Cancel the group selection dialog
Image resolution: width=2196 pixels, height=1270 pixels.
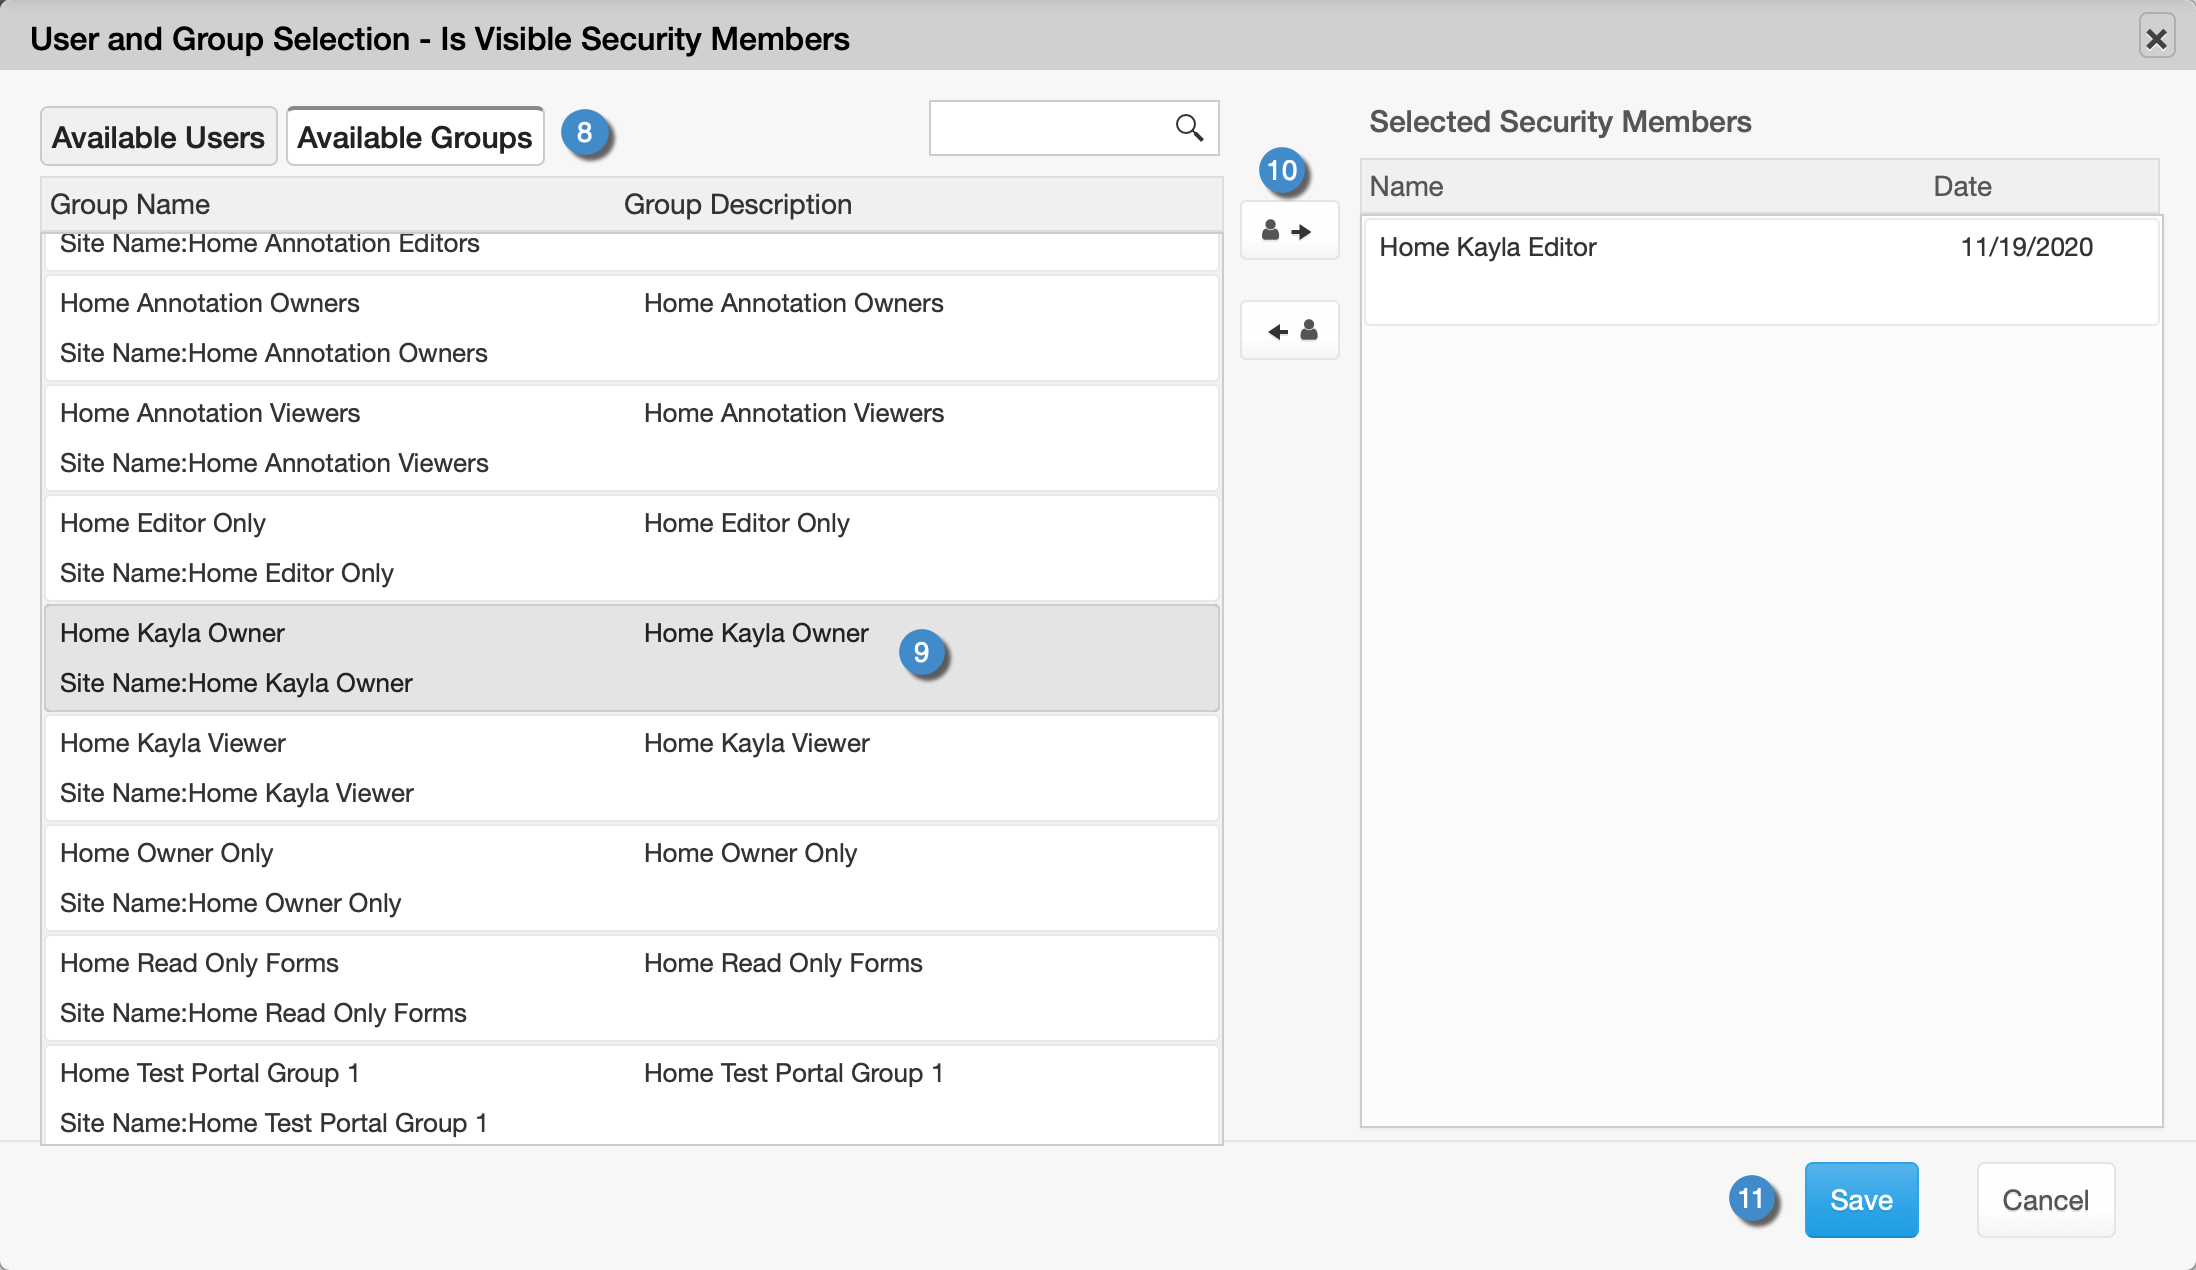2044,1199
